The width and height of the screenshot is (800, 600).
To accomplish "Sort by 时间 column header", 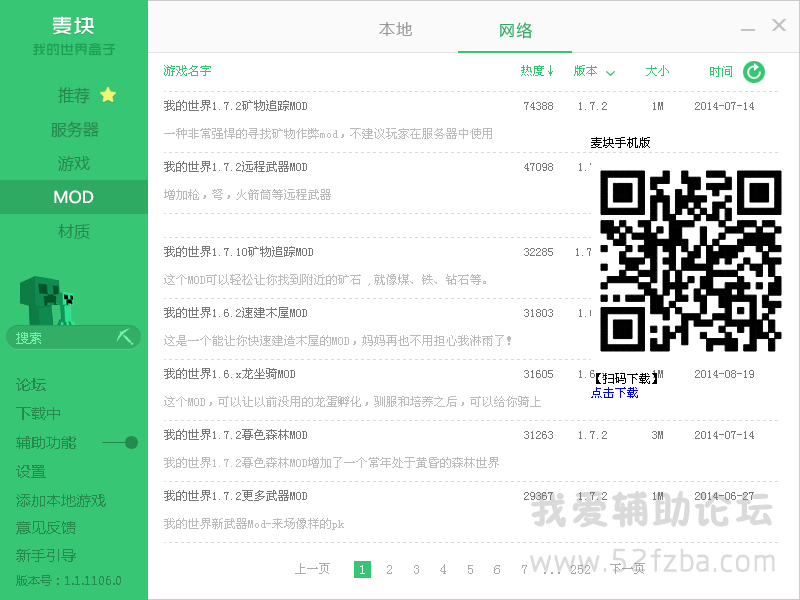I will click(720, 71).
